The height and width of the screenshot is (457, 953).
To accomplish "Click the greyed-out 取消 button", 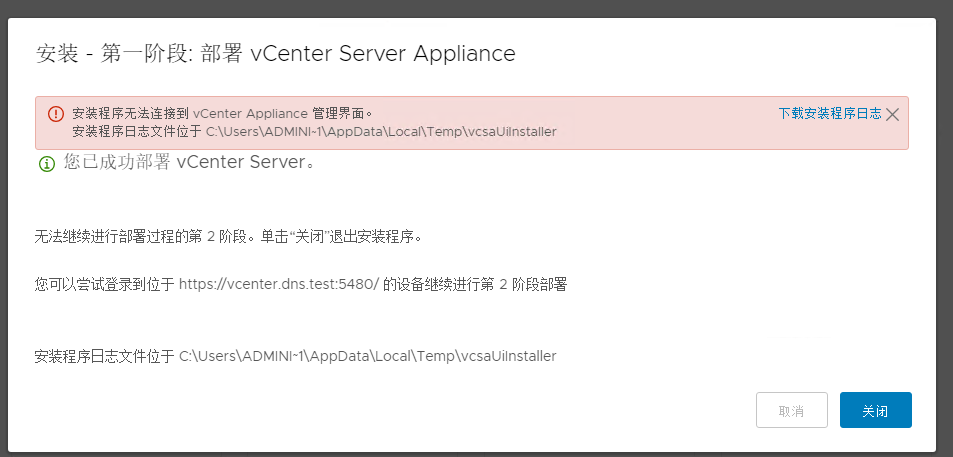I will click(791, 410).
